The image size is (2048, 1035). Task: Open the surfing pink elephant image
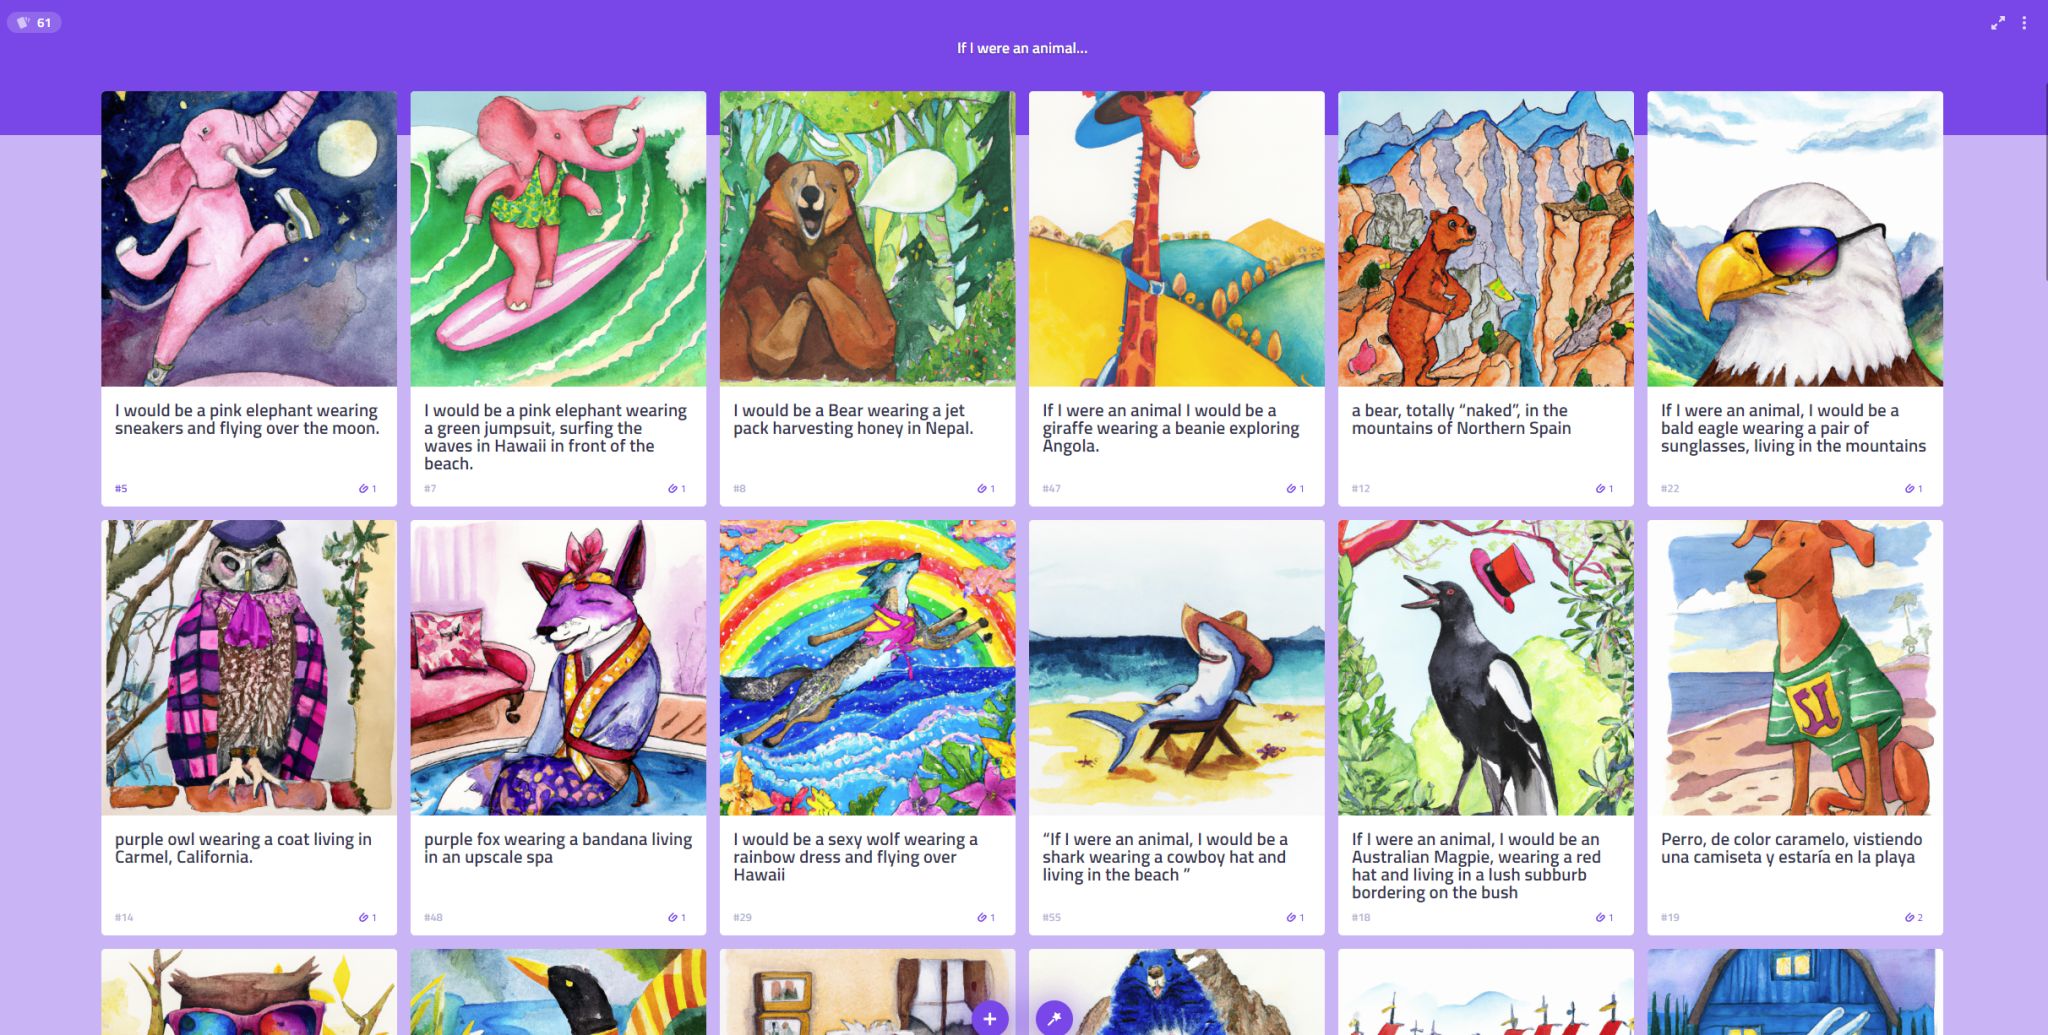pyautogui.click(x=558, y=239)
